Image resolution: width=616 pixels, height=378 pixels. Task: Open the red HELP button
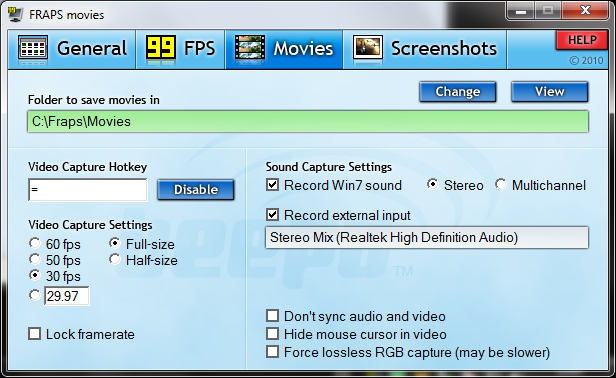(x=581, y=40)
